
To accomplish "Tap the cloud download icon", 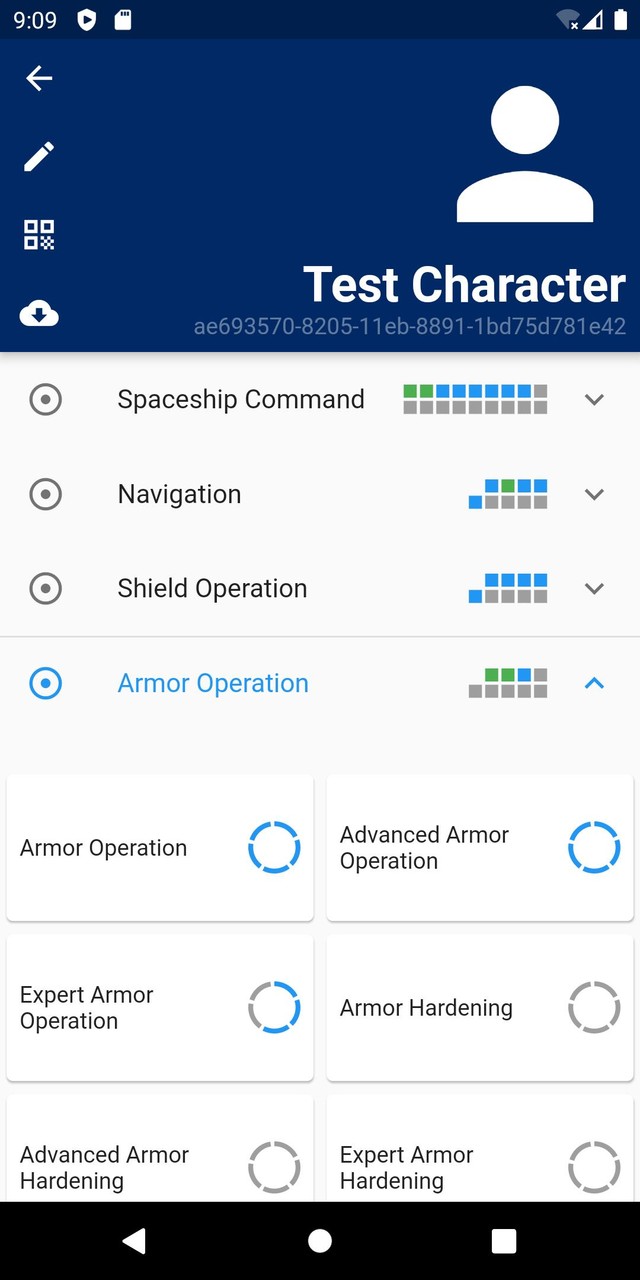I will point(38,314).
